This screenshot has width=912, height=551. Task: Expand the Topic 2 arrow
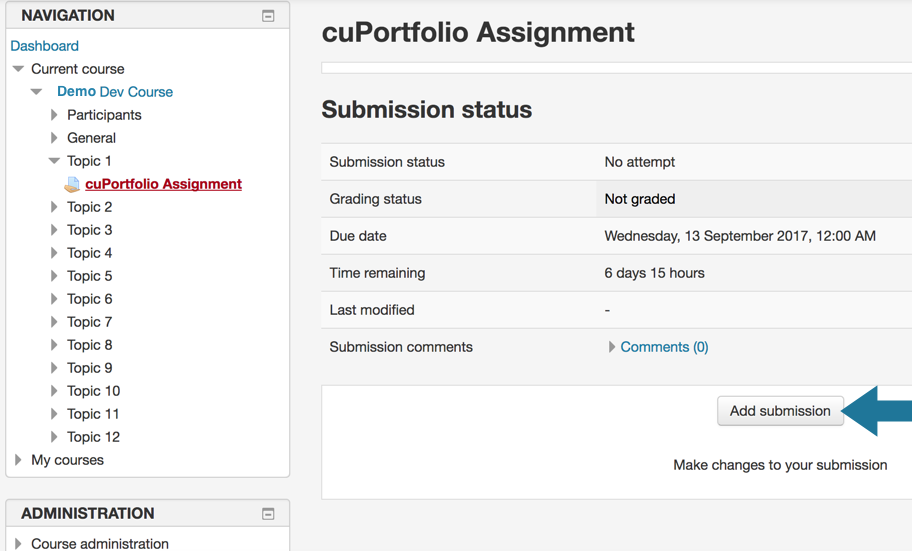click(54, 207)
